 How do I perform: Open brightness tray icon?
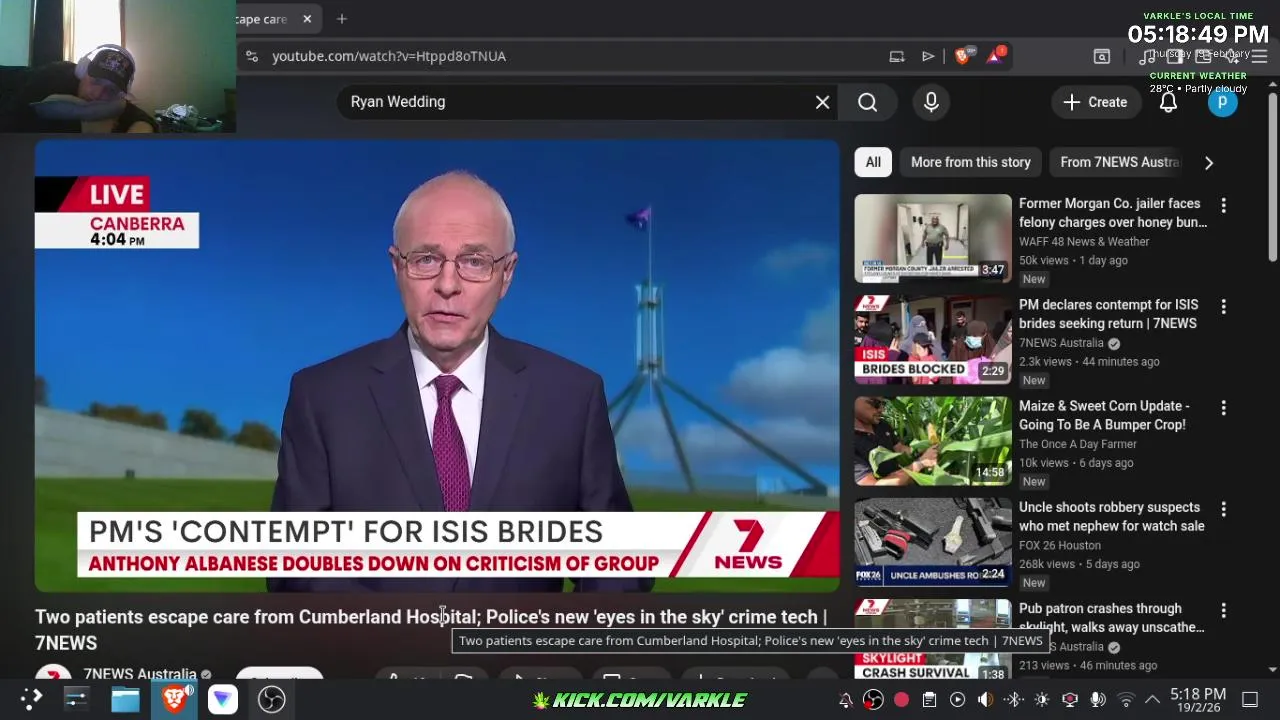1041,700
